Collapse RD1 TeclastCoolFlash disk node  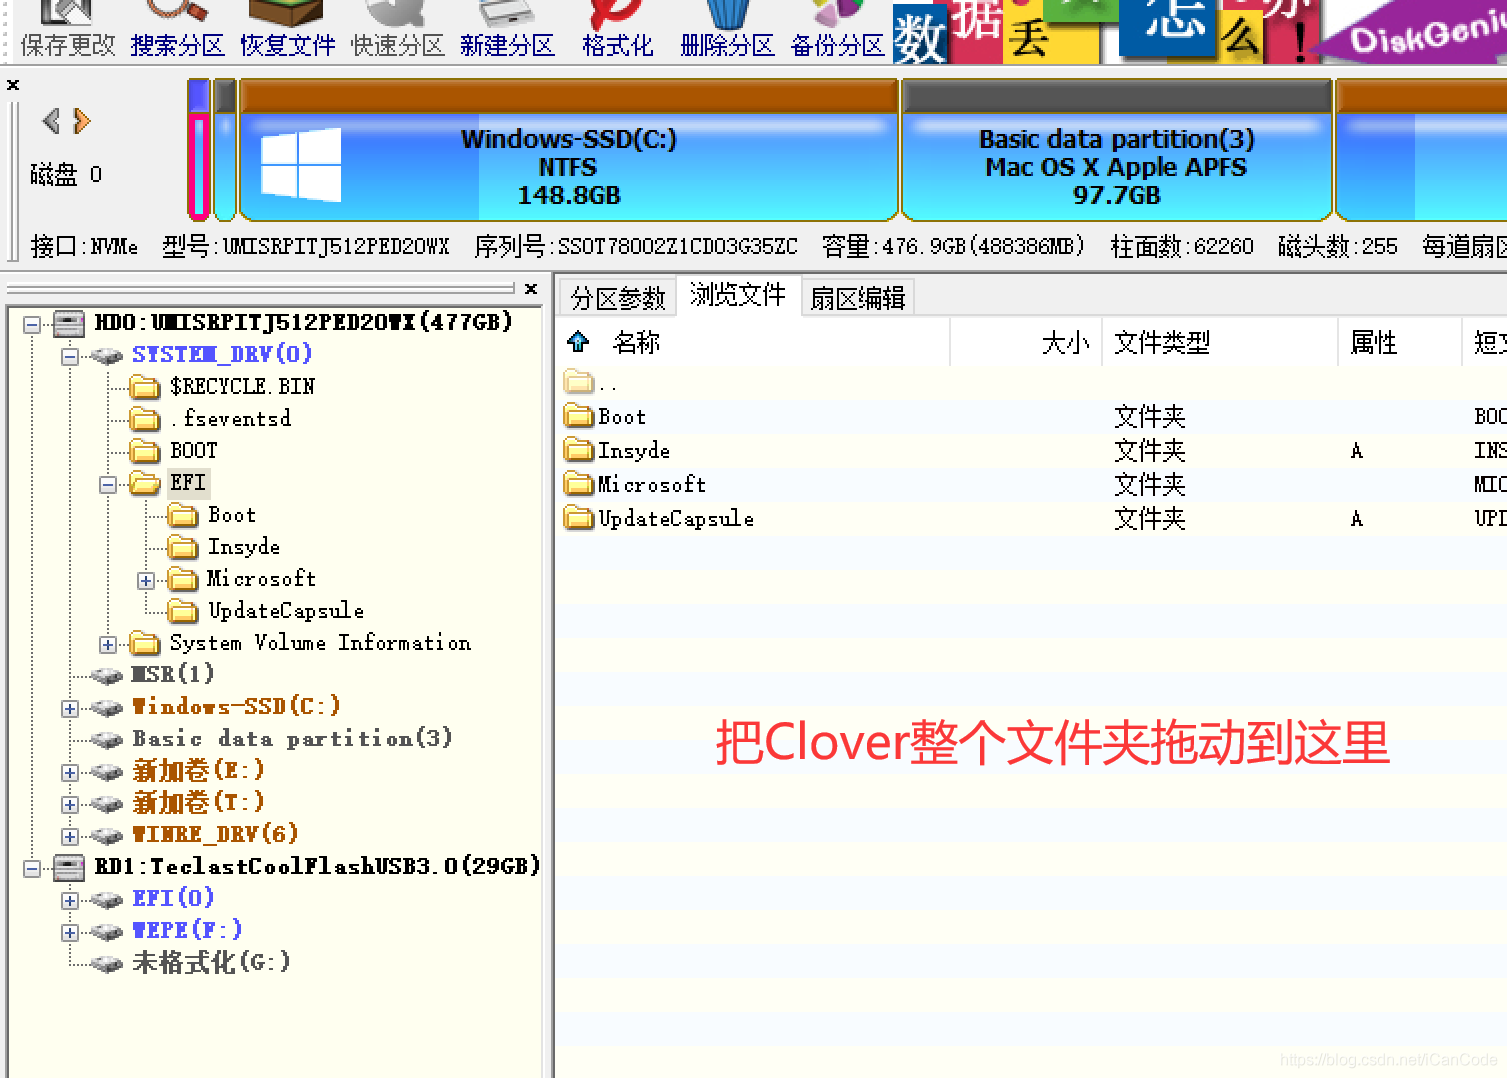(x=32, y=868)
